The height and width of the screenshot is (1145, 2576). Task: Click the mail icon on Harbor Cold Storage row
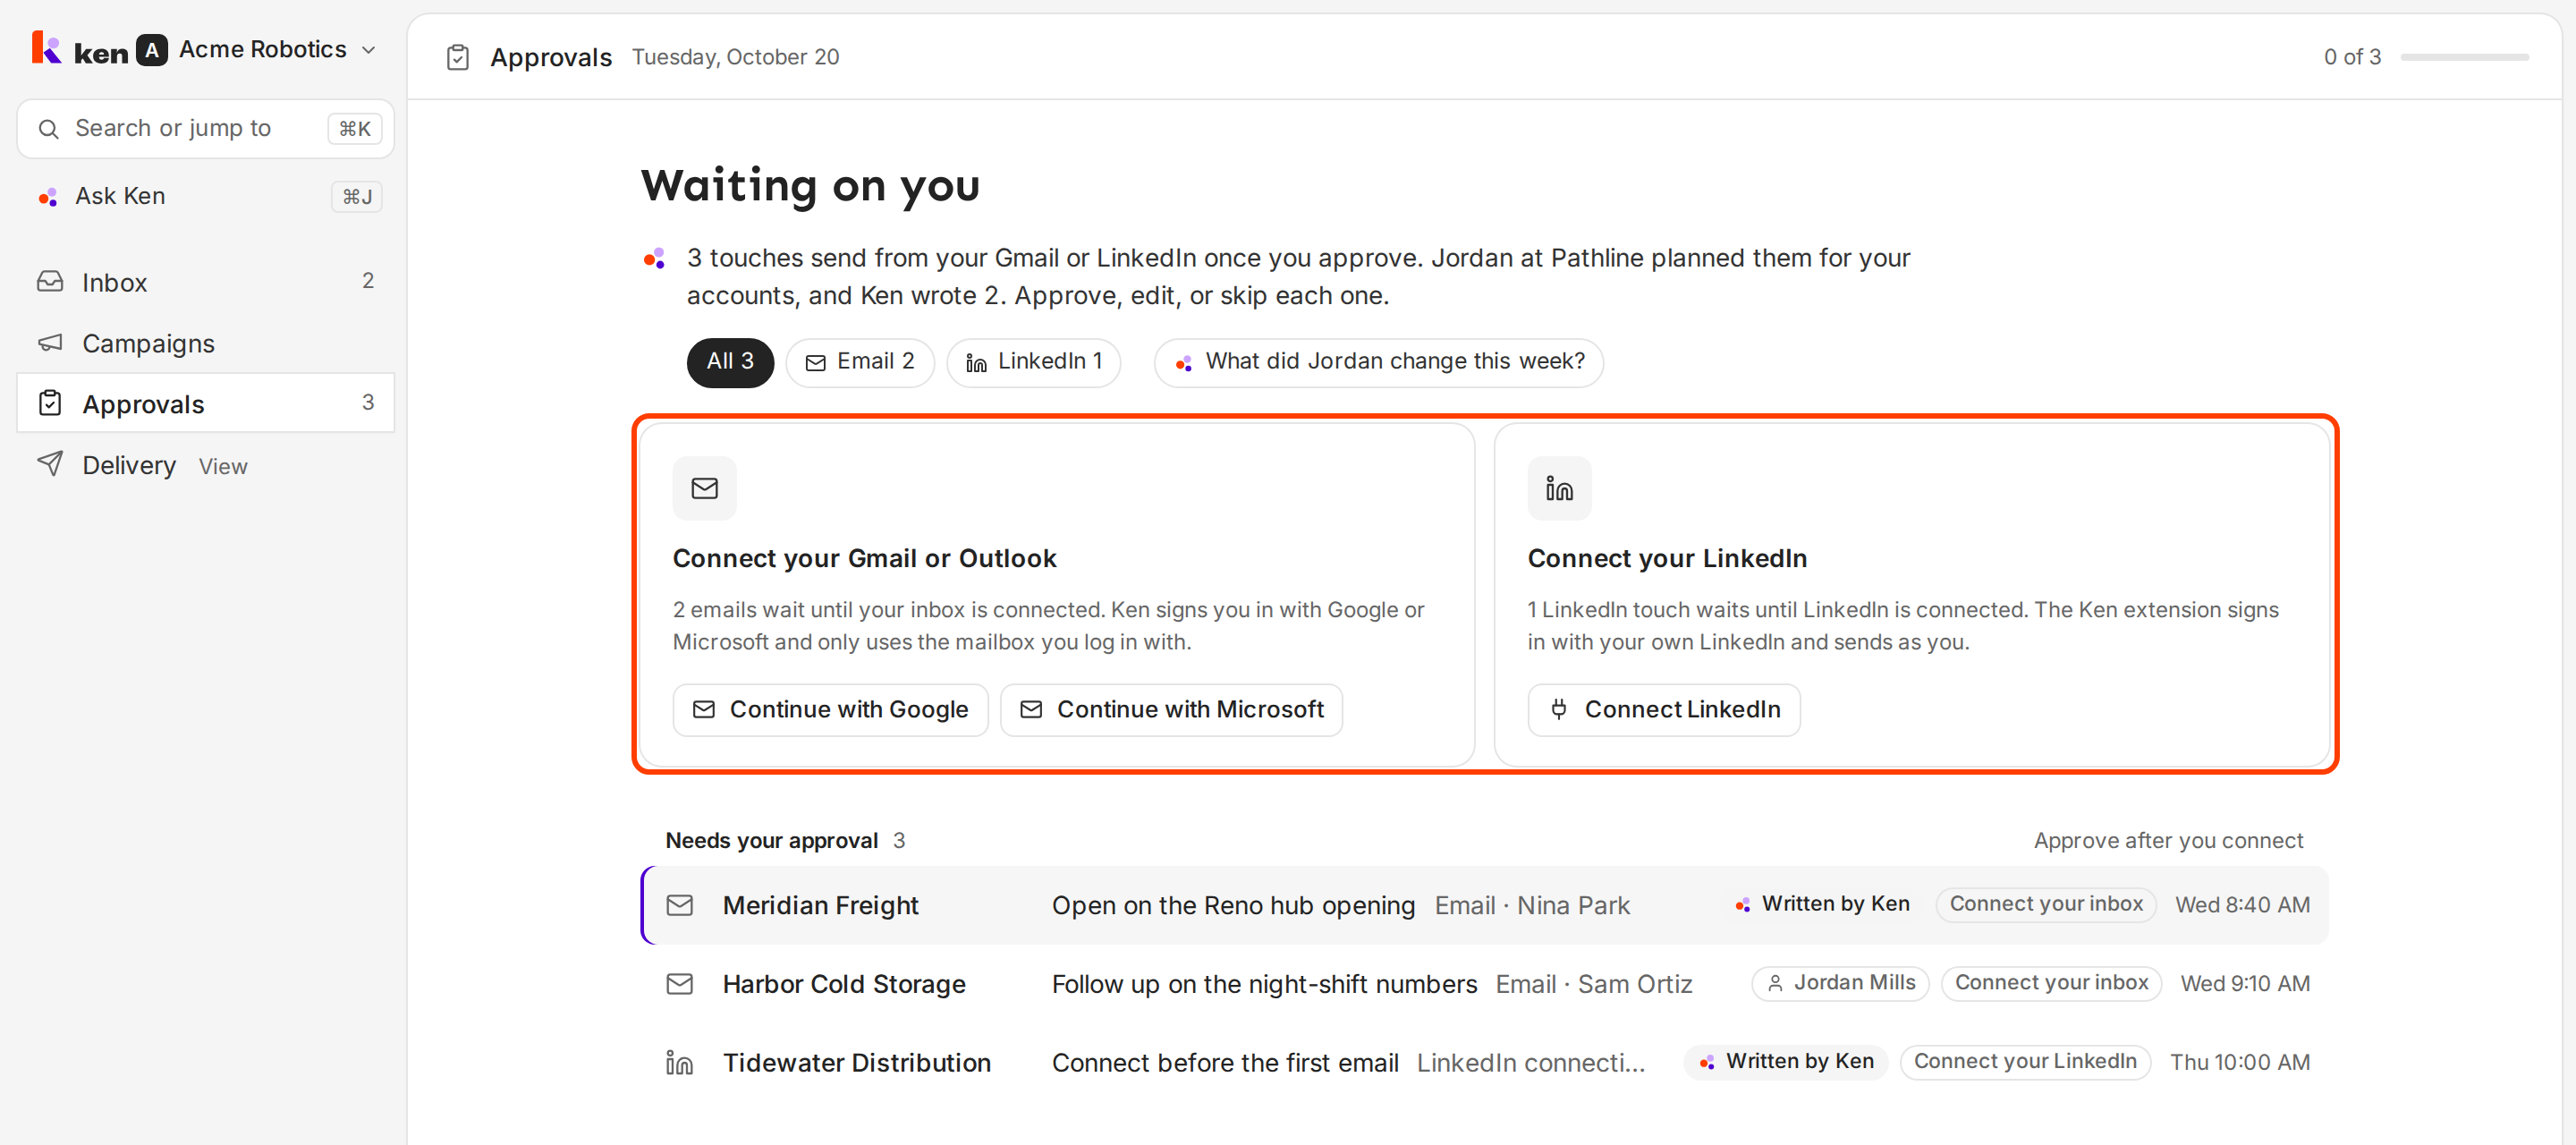(x=680, y=985)
